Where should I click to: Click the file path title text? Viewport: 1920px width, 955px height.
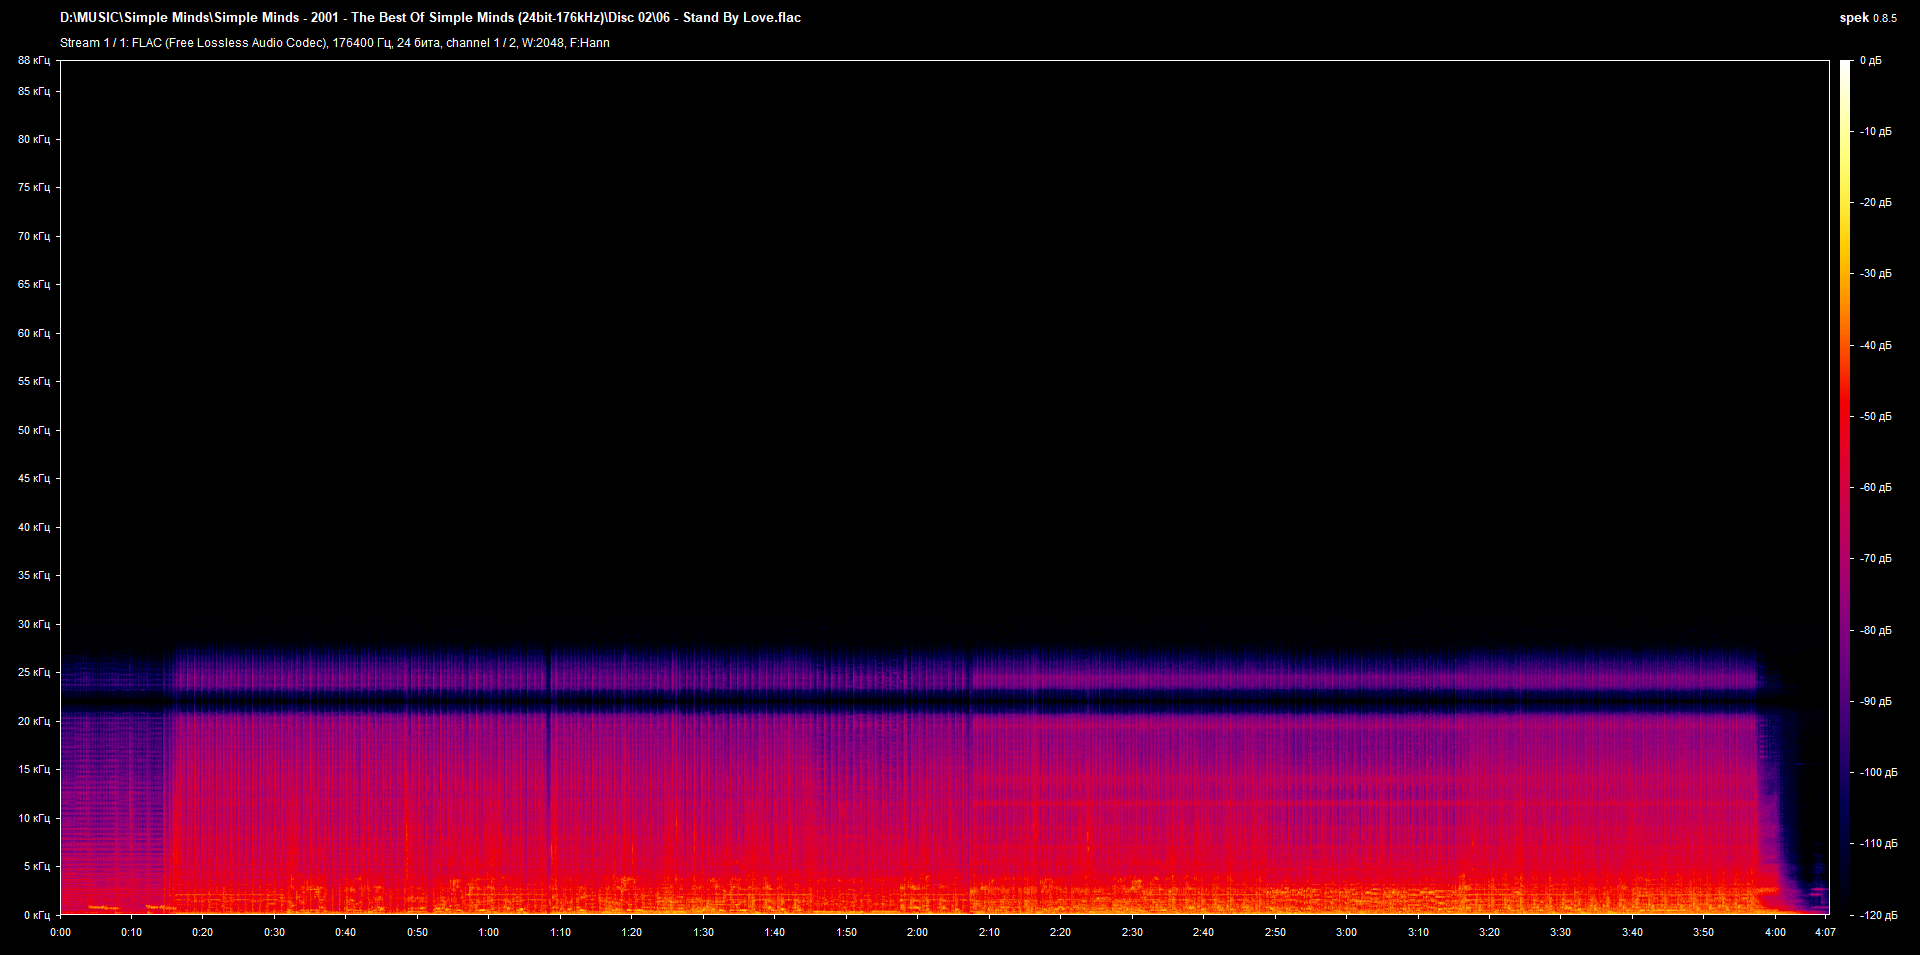[430, 17]
